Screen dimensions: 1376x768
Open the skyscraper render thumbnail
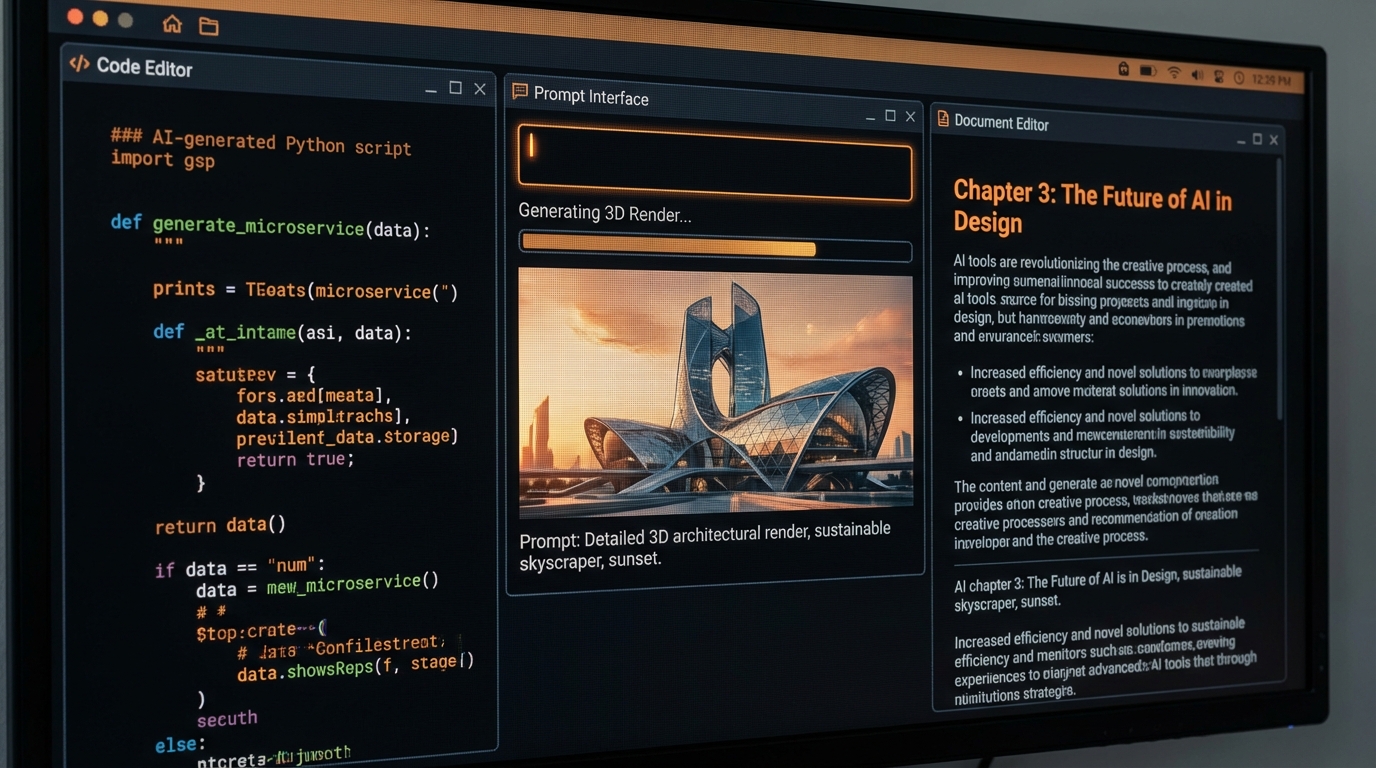pyautogui.click(x=714, y=388)
